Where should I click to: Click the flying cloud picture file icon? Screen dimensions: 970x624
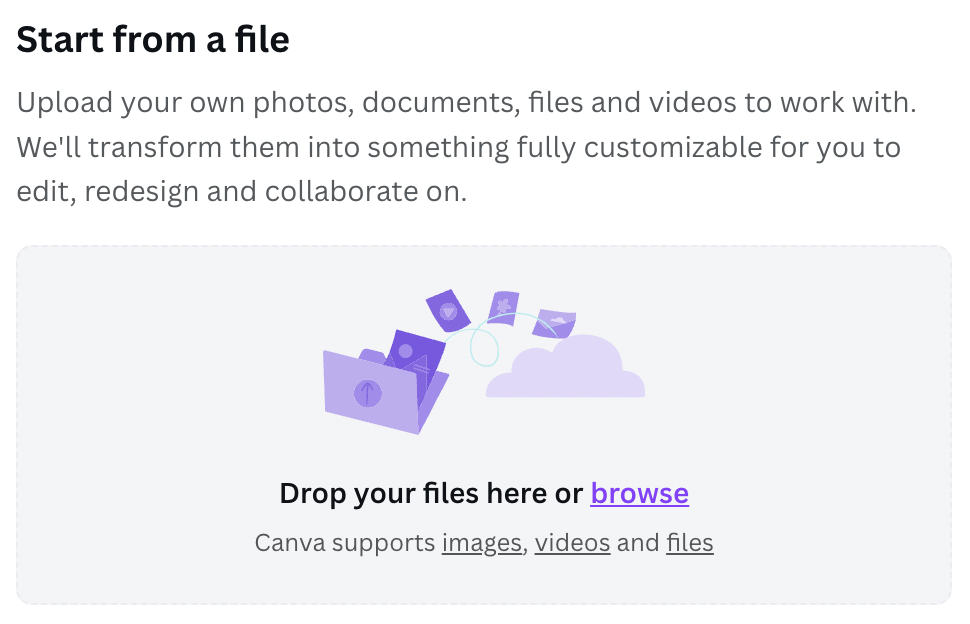click(x=554, y=323)
